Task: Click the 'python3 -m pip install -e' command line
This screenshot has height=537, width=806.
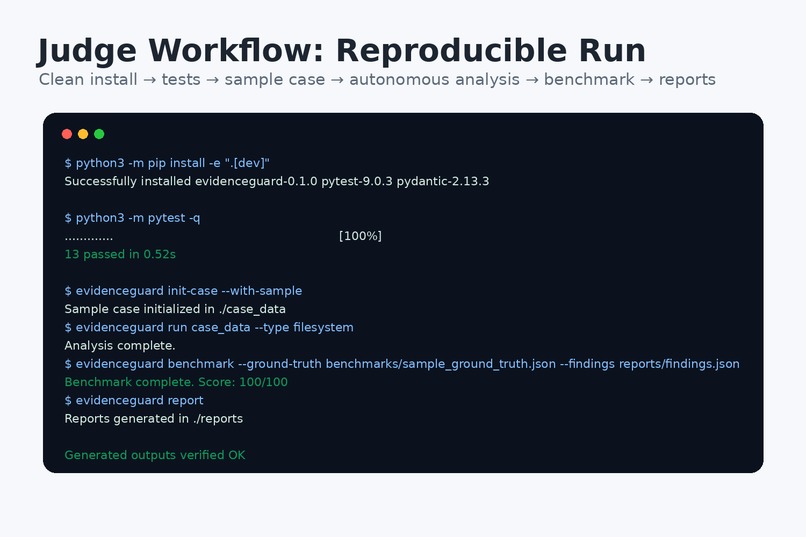Action: point(167,163)
